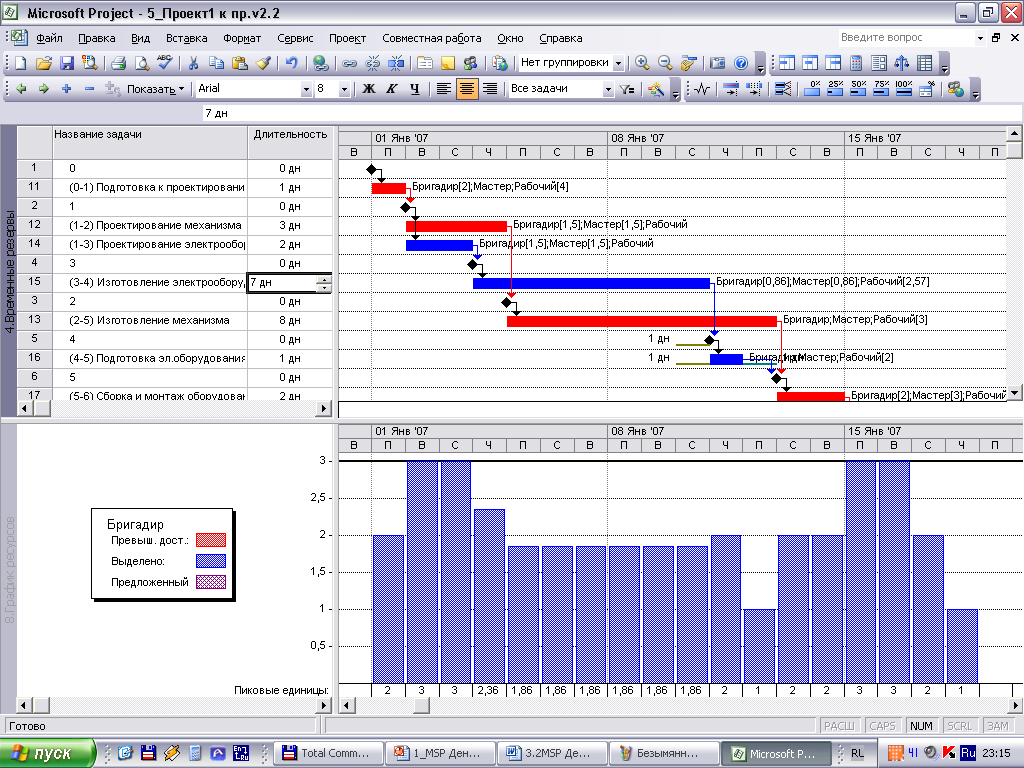
Task: Toggle bold Ж formatting
Action: tap(368, 89)
